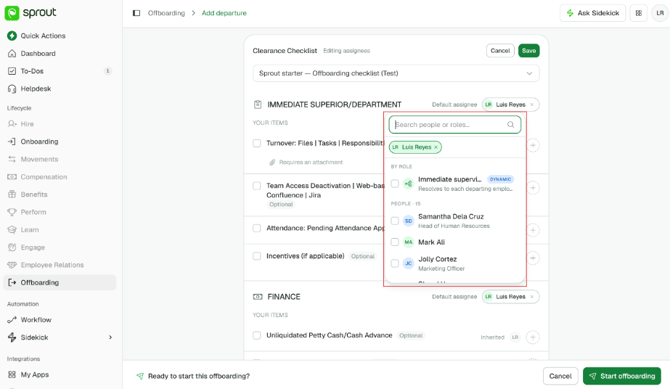Open the Helpdesk headset icon
This screenshot has height=389, width=670.
(12, 89)
